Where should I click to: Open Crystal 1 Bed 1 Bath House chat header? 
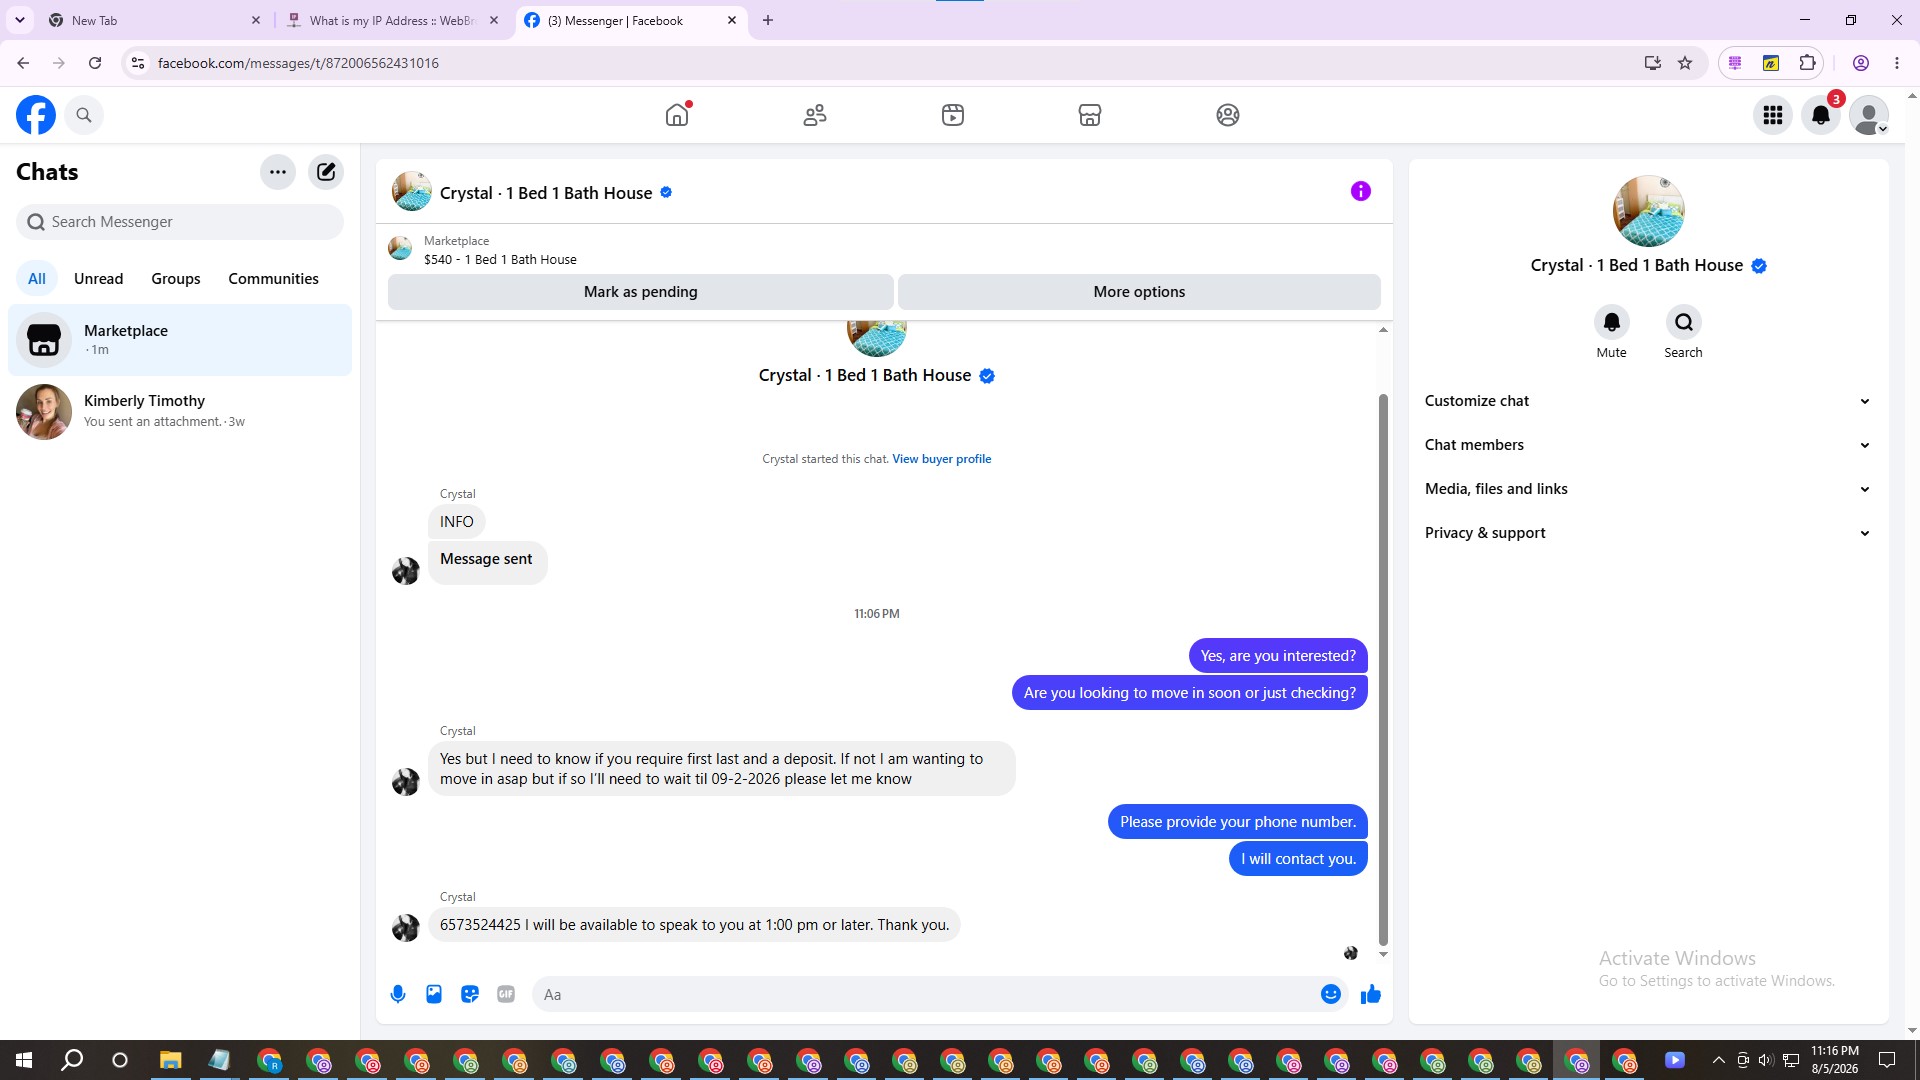[x=546, y=193]
